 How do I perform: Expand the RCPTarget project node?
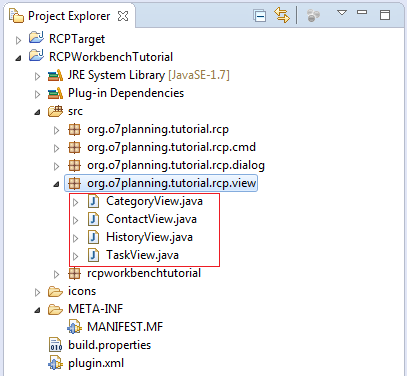[18, 40]
